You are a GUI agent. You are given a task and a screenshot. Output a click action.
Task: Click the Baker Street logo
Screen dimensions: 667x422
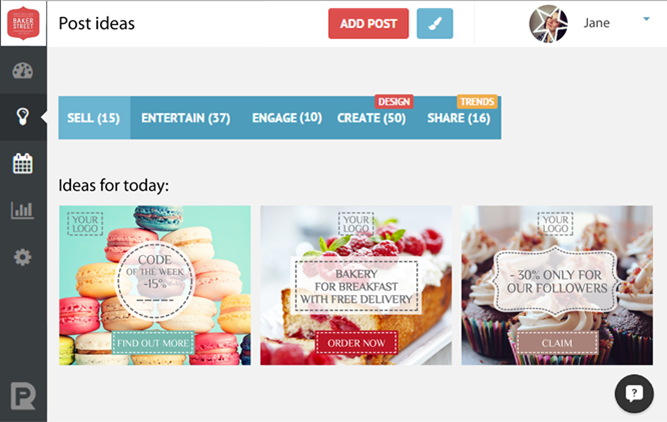coord(23,23)
